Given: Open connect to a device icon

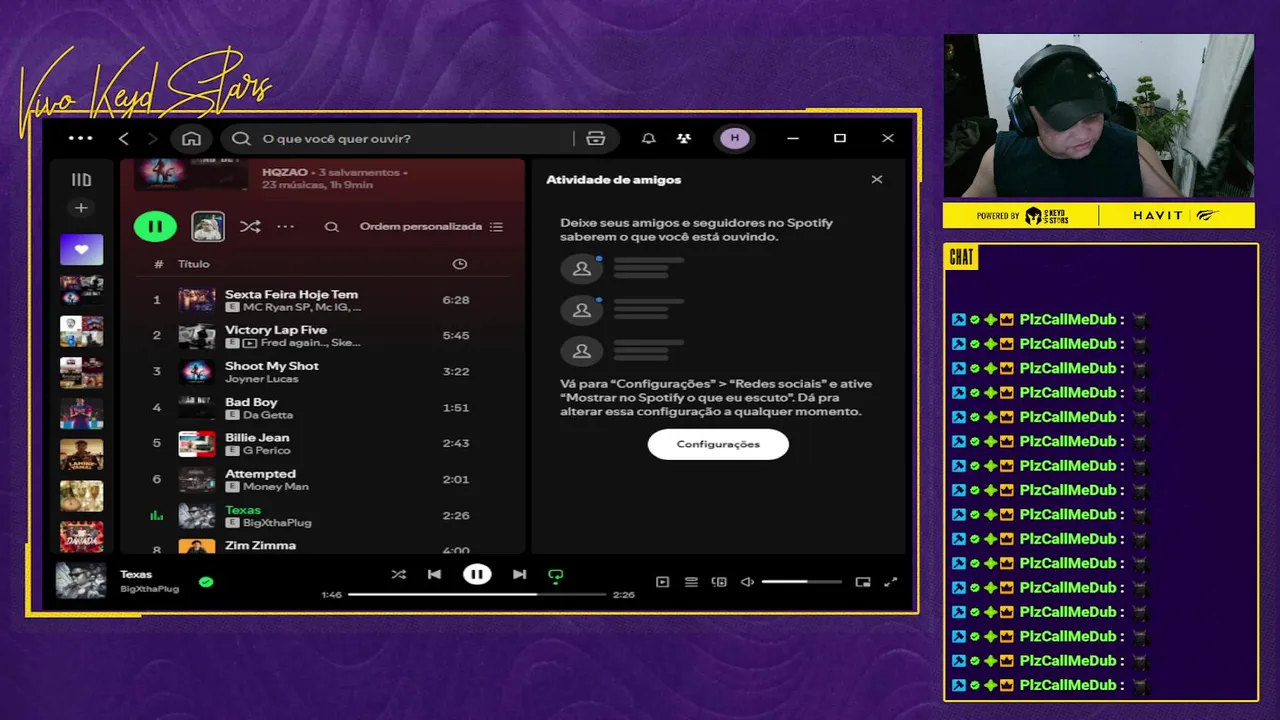Looking at the screenshot, I should (719, 582).
